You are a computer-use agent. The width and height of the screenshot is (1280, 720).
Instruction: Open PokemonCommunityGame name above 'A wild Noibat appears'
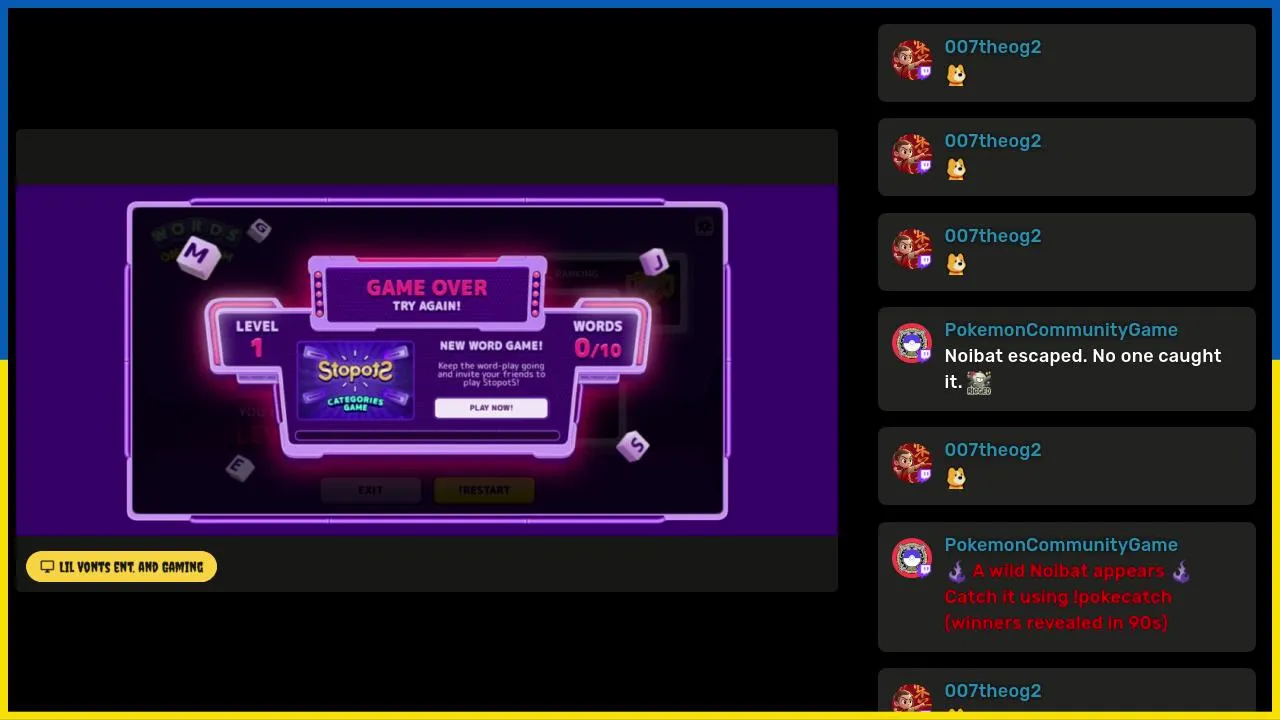[1061, 545]
